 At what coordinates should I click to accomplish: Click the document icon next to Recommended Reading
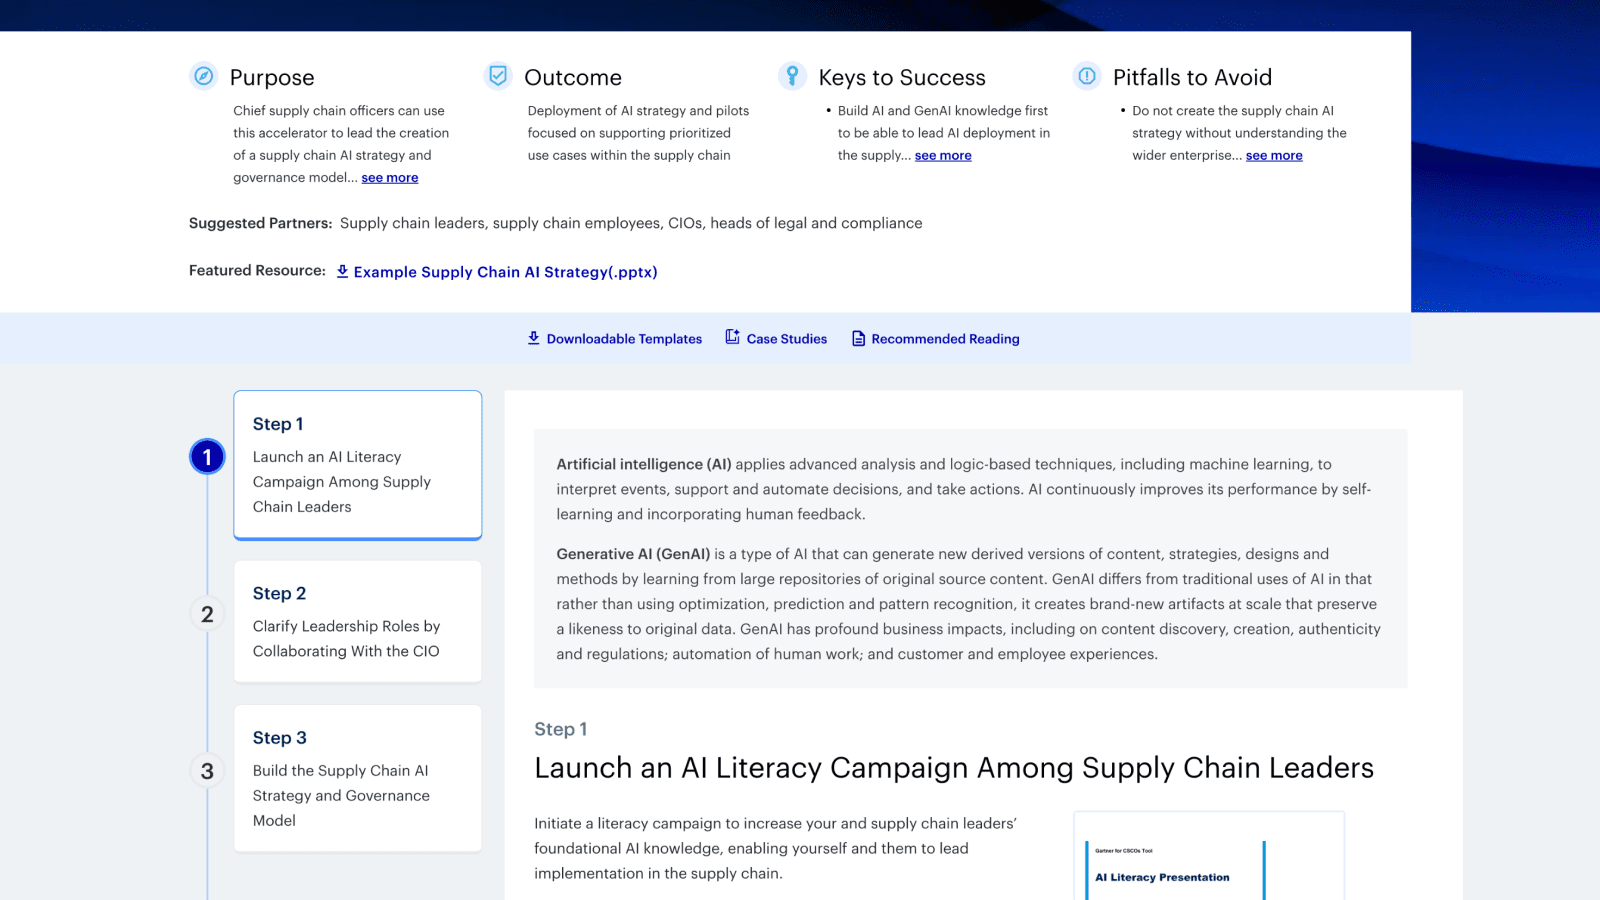tap(858, 338)
